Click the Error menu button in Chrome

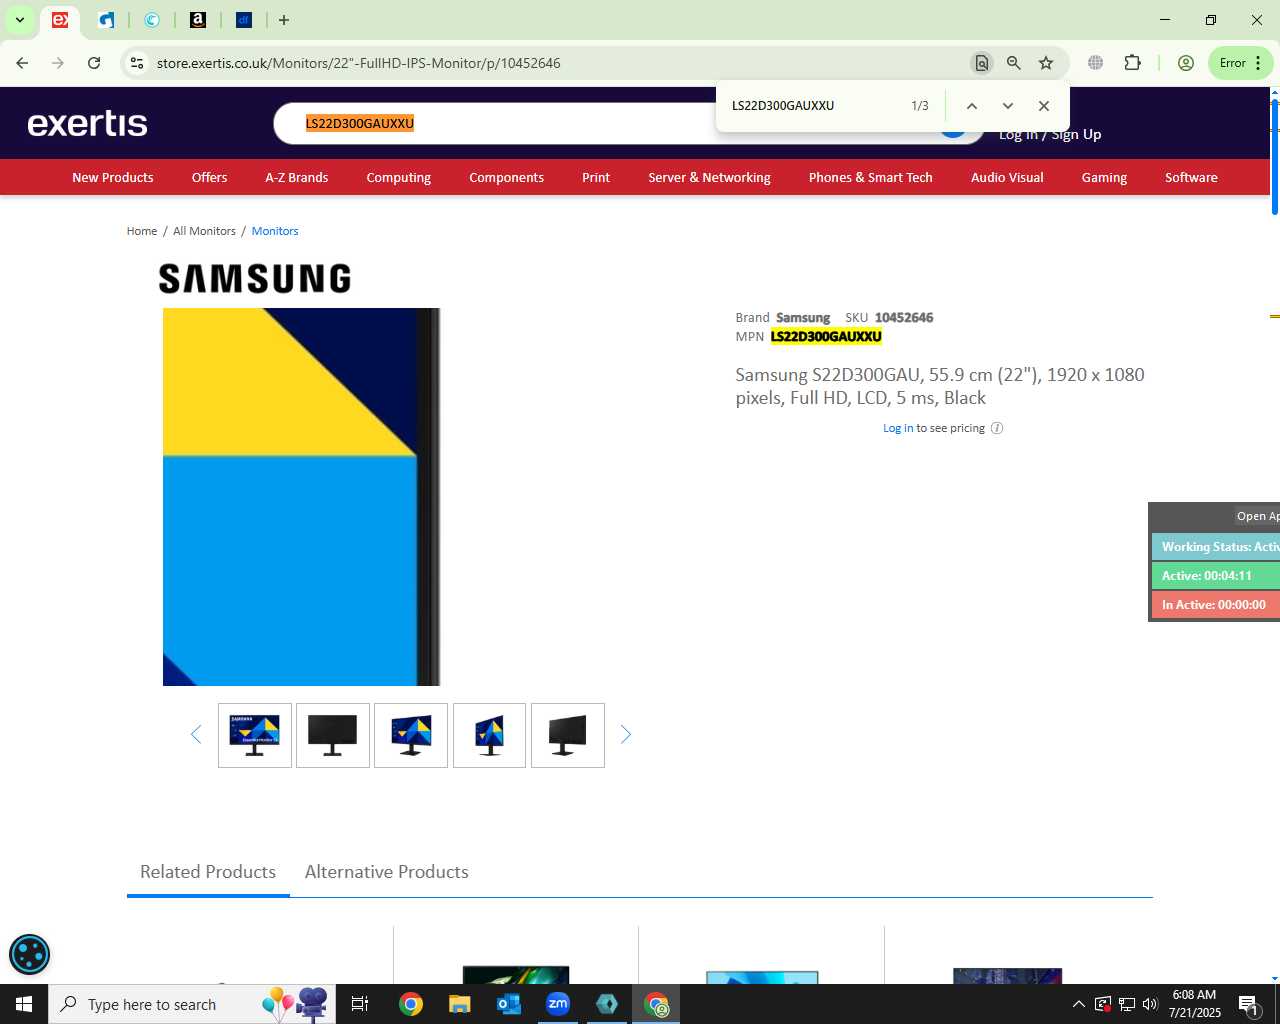pyautogui.click(x=1241, y=63)
